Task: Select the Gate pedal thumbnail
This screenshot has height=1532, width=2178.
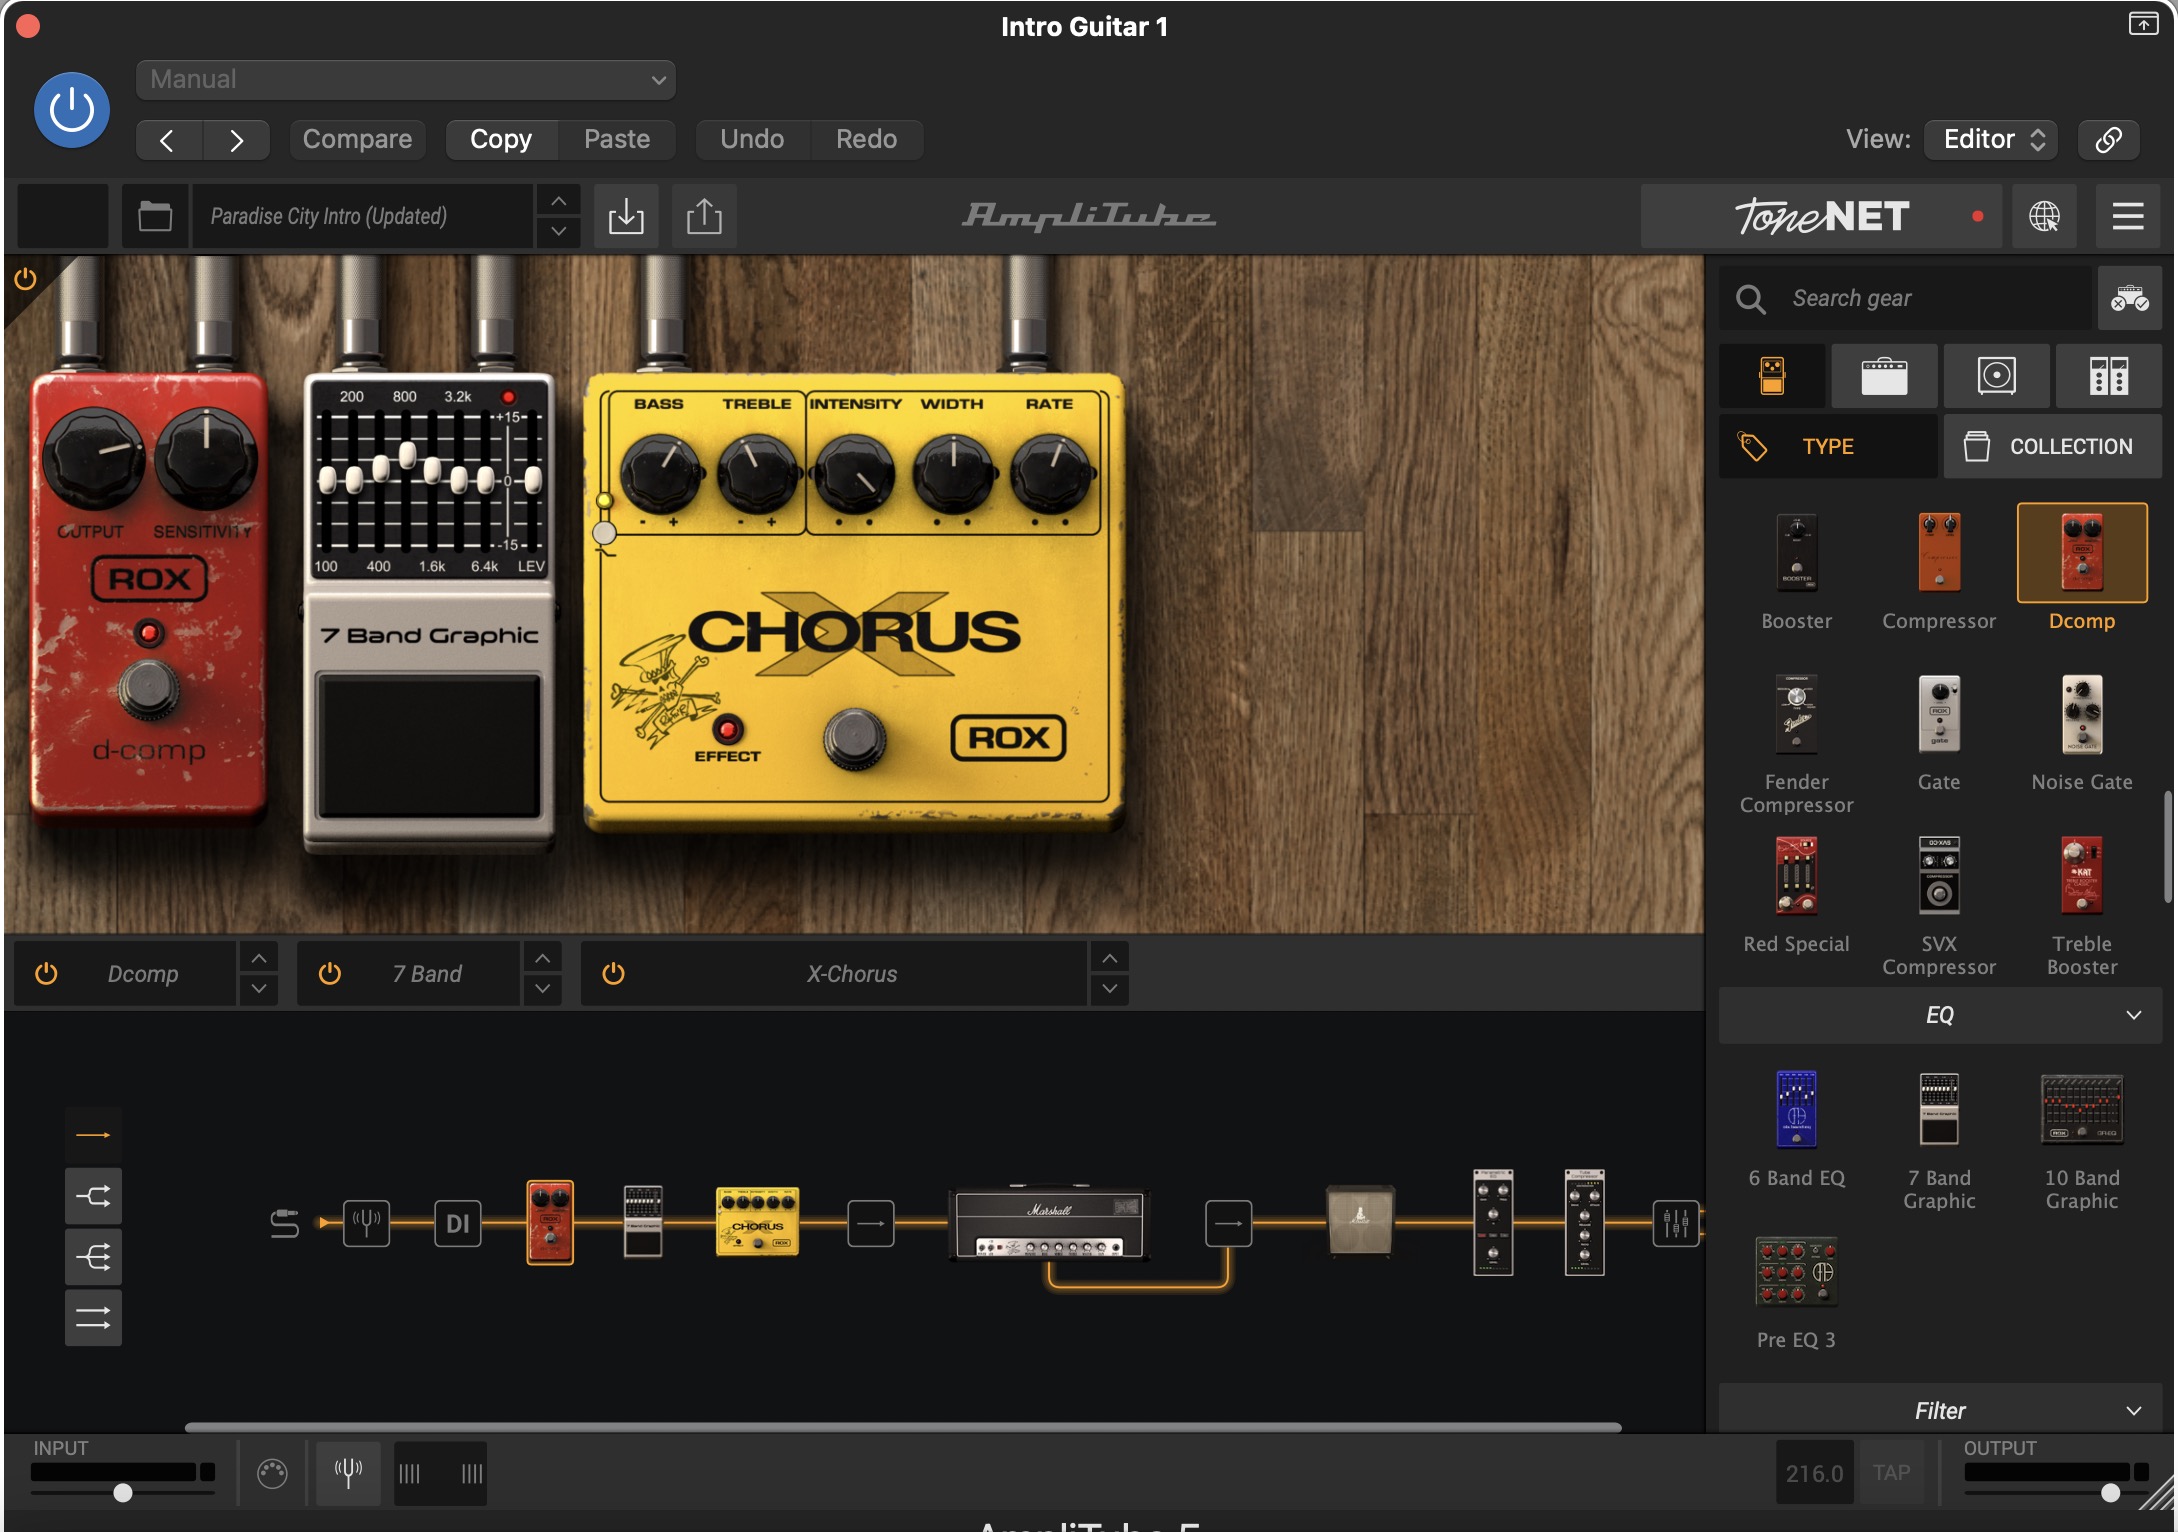Action: click(1939, 714)
